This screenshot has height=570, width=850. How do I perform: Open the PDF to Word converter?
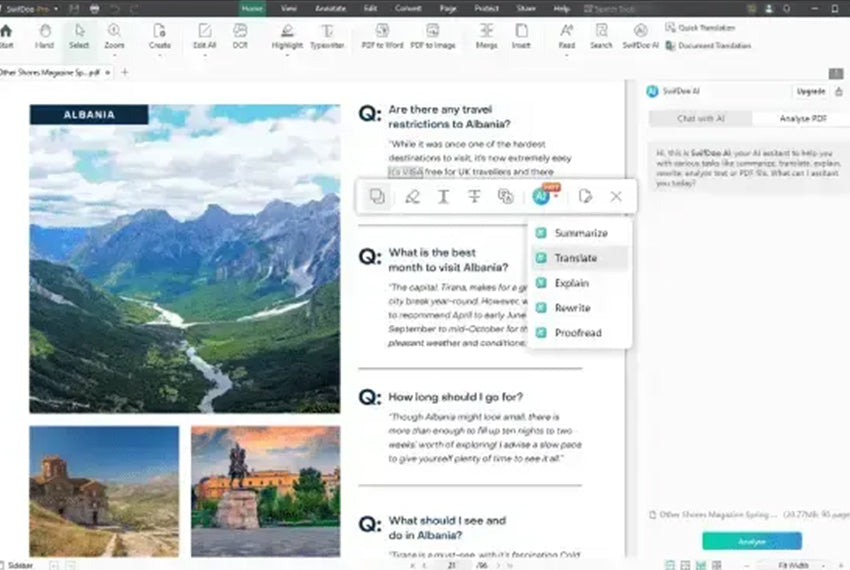tap(380, 36)
